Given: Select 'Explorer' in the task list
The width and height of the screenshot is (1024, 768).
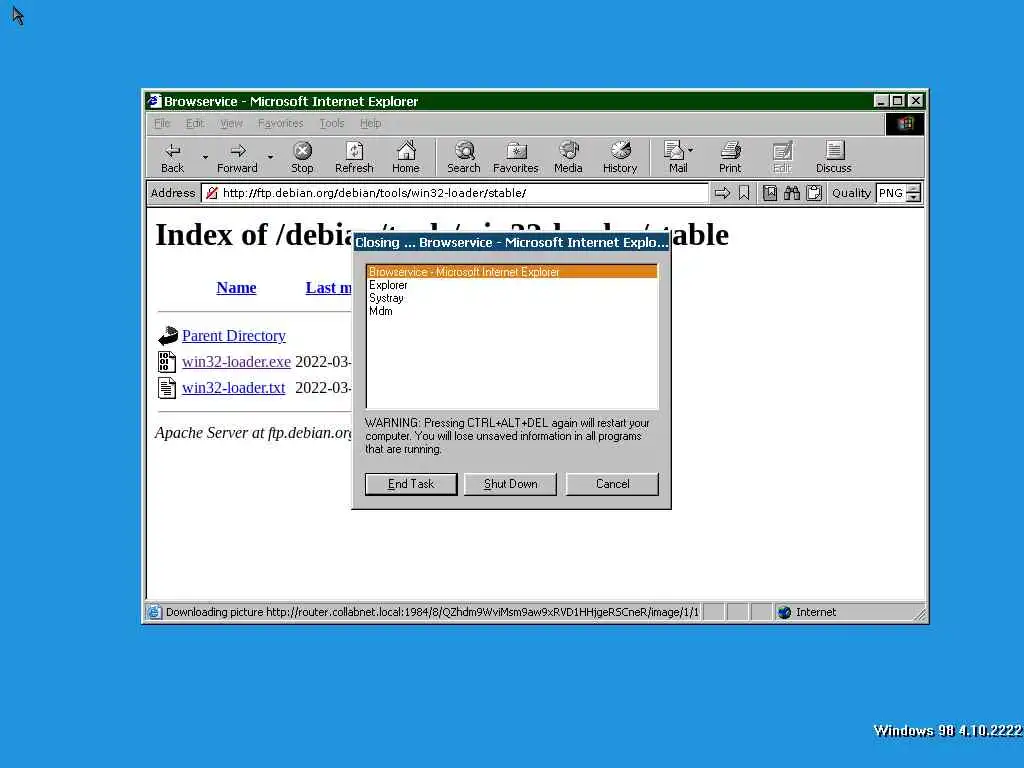Looking at the screenshot, I should (x=512, y=285).
